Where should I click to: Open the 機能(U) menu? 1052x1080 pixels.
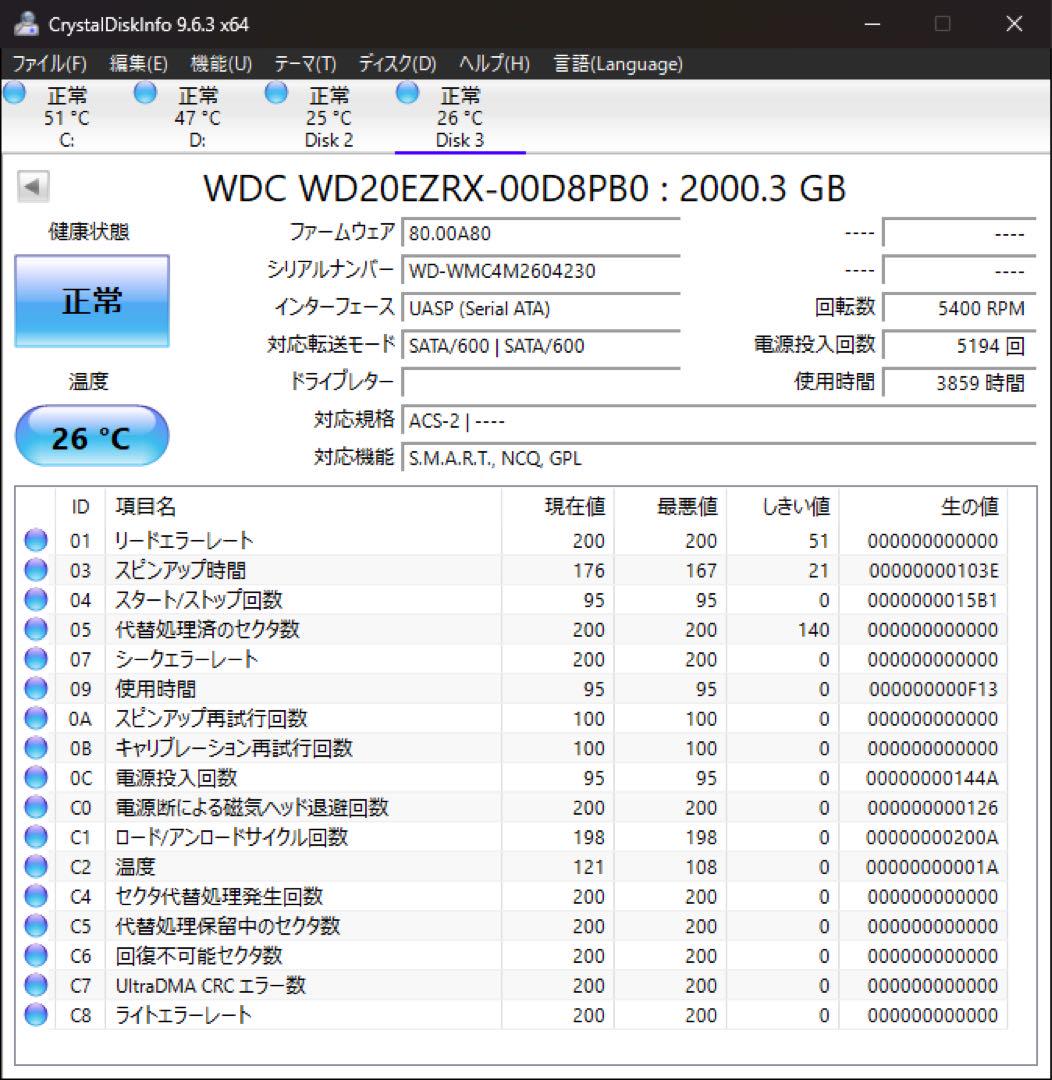(221, 64)
